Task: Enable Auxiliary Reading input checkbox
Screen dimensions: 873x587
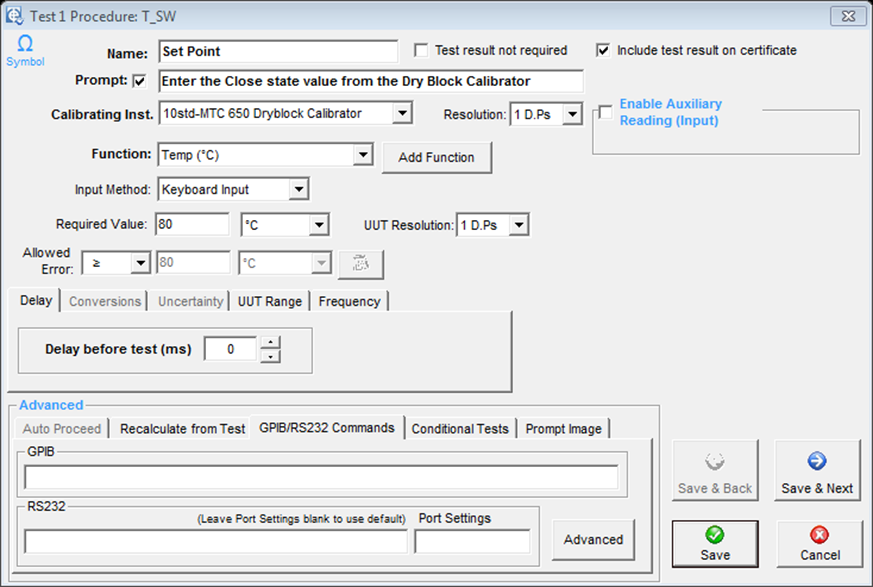Action: (606, 112)
